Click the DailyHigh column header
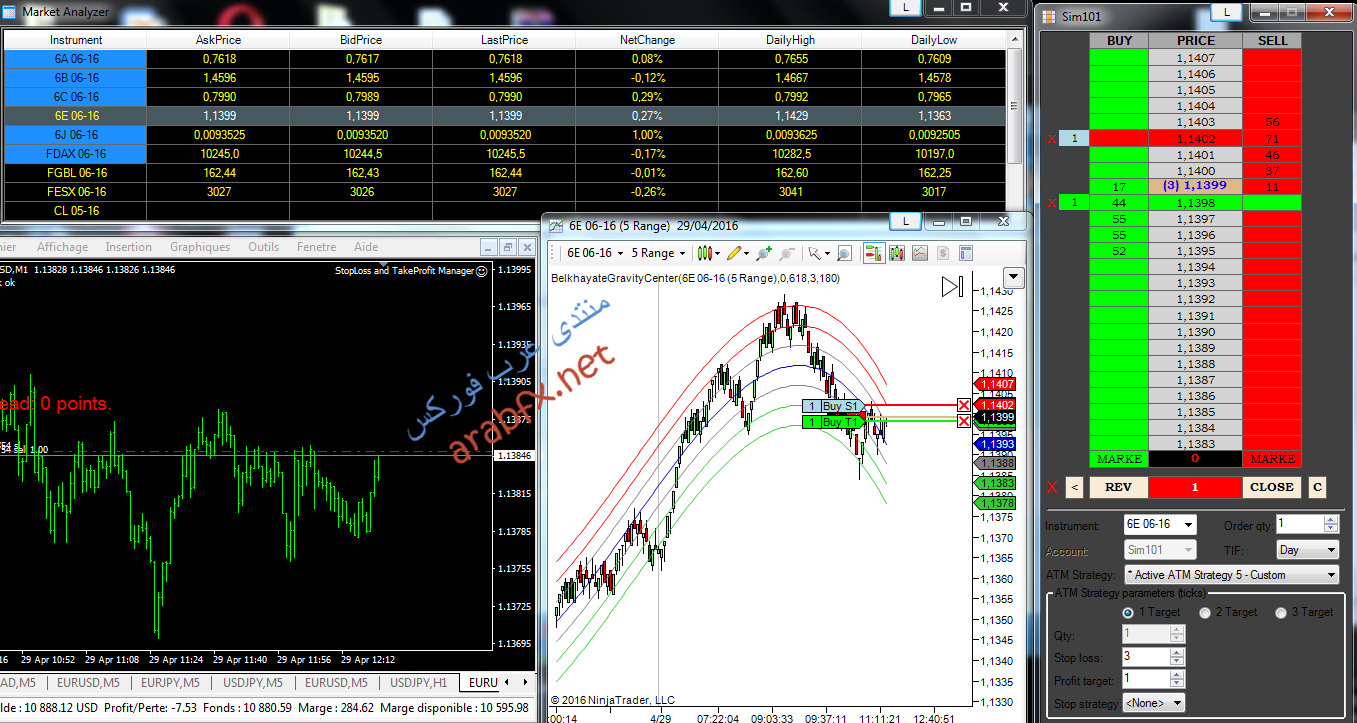 790,40
